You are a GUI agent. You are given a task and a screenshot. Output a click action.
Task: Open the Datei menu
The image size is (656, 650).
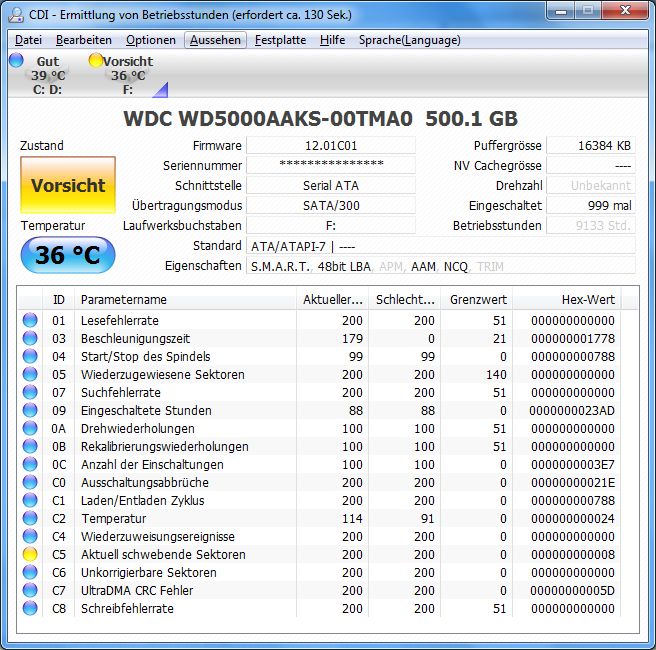click(x=28, y=40)
